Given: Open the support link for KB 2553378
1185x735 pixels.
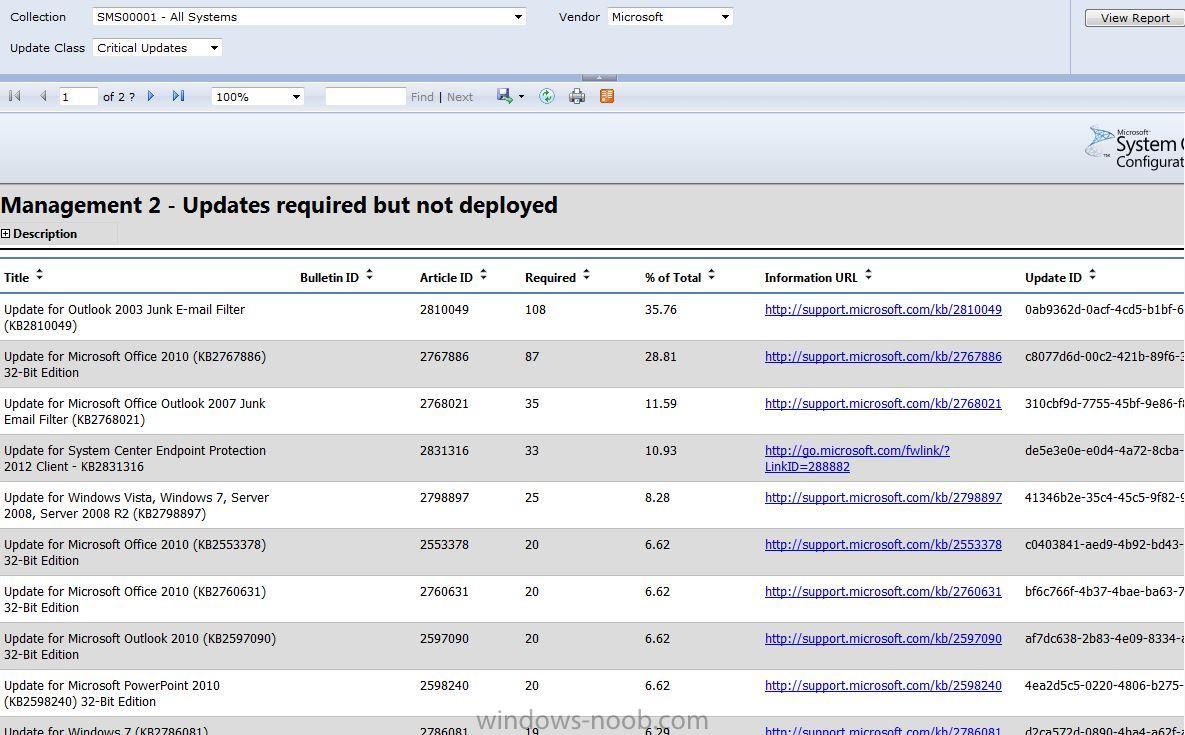Looking at the screenshot, I should click(883, 545).
